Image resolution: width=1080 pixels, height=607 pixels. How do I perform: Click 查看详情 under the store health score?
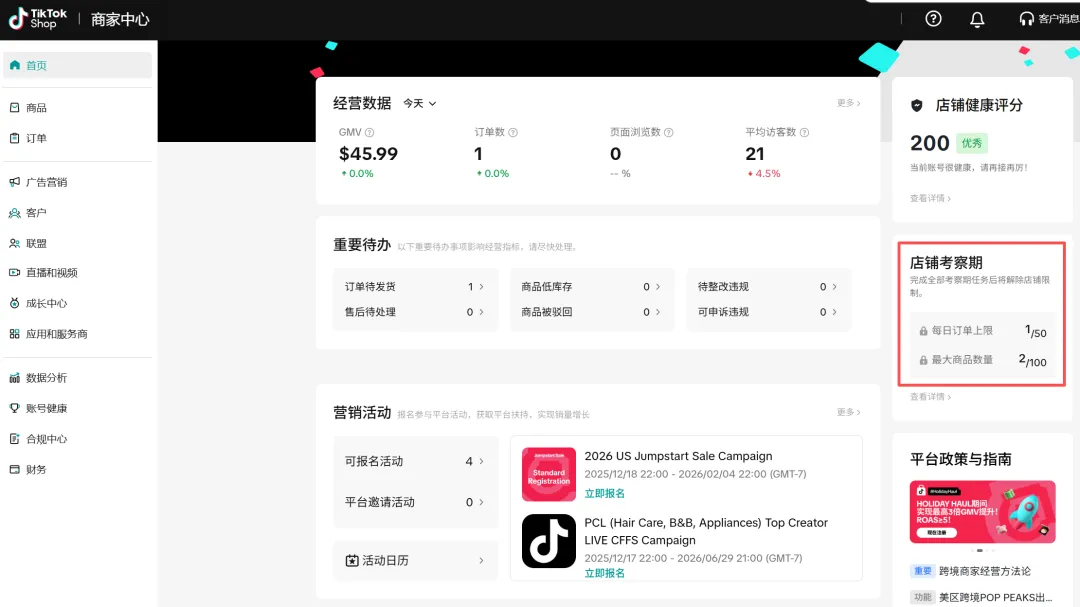[930, 198]
